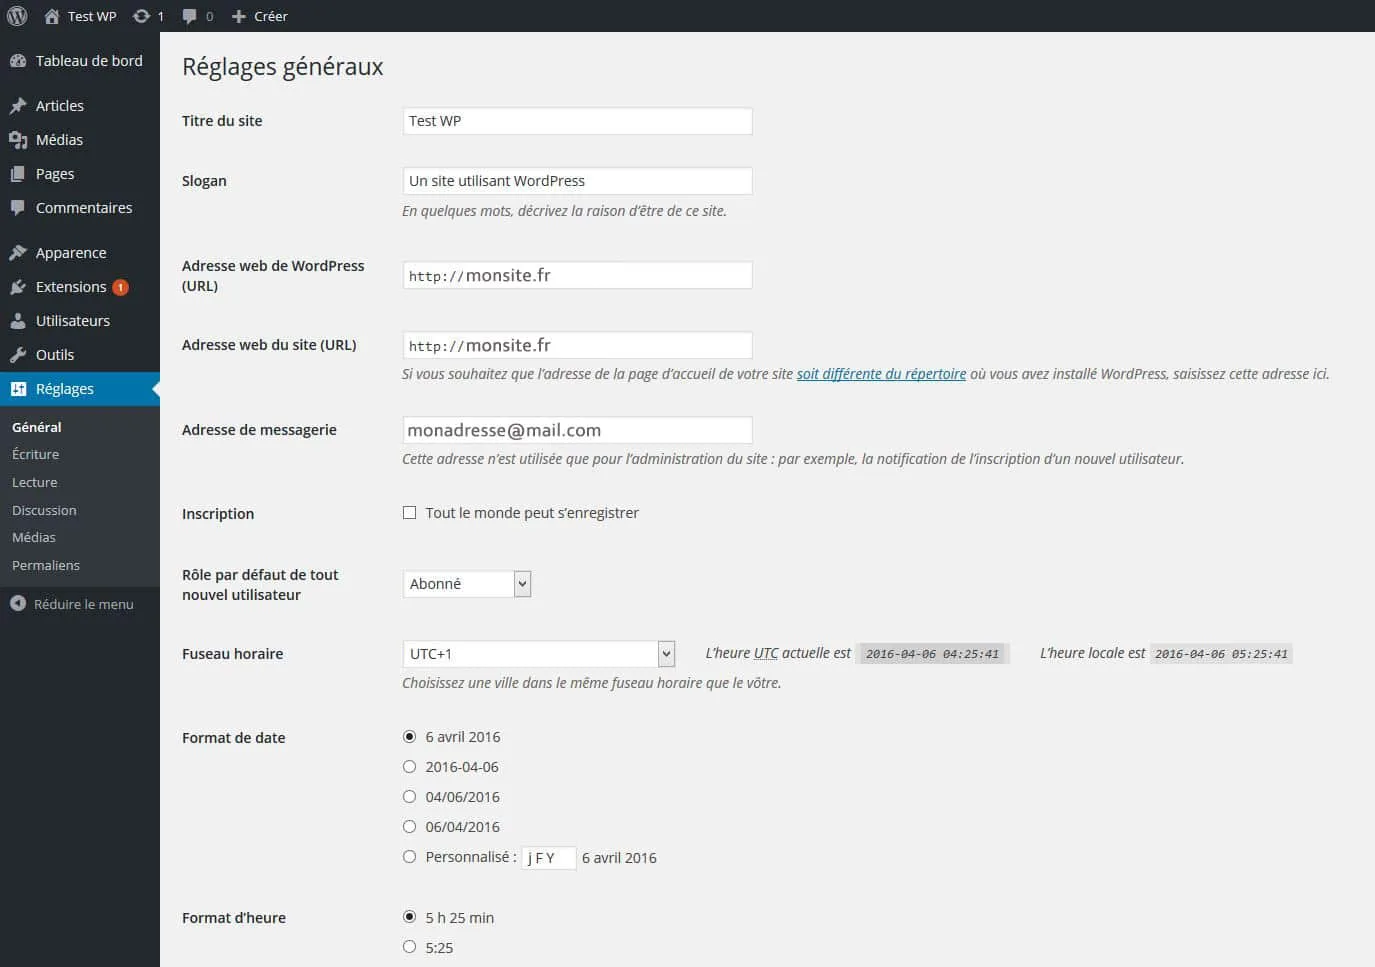1375x967 pixels.
Task: Collapse sidebar via Réduire le menu text
Action: (x=84, y=604)
